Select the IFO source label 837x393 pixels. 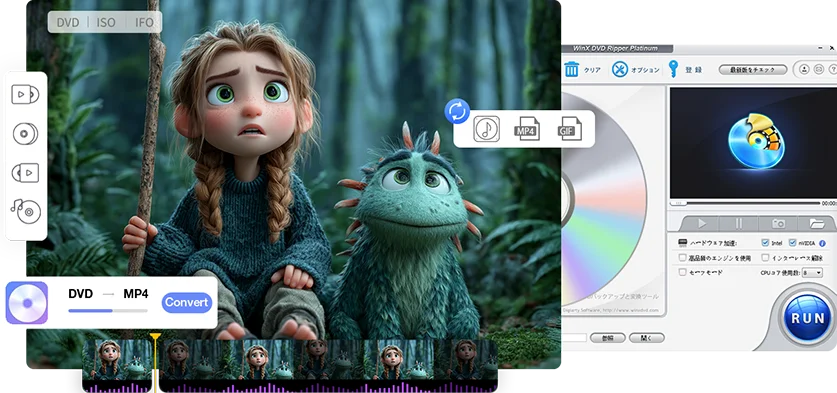144,22
